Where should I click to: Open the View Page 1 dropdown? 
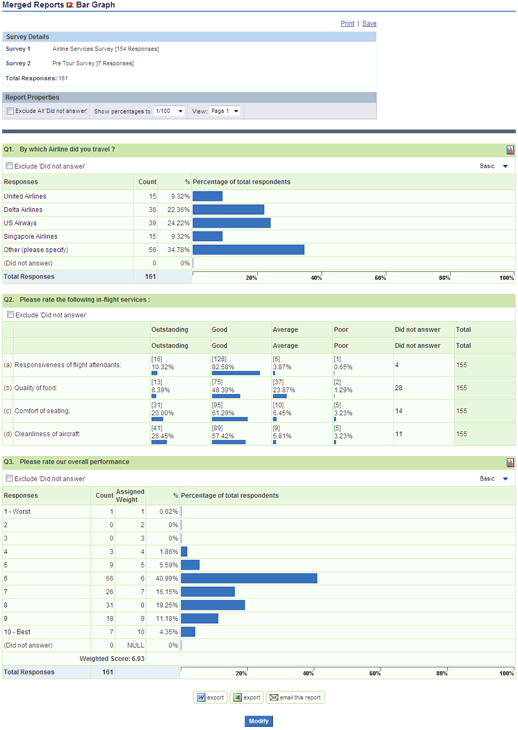(225, 111)
